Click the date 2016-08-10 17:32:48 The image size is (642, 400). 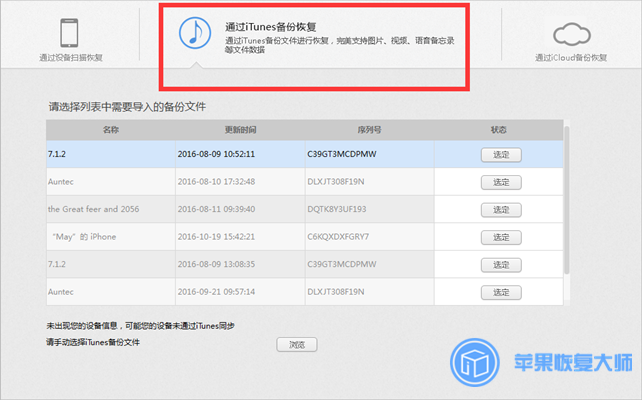click(216, 182)
